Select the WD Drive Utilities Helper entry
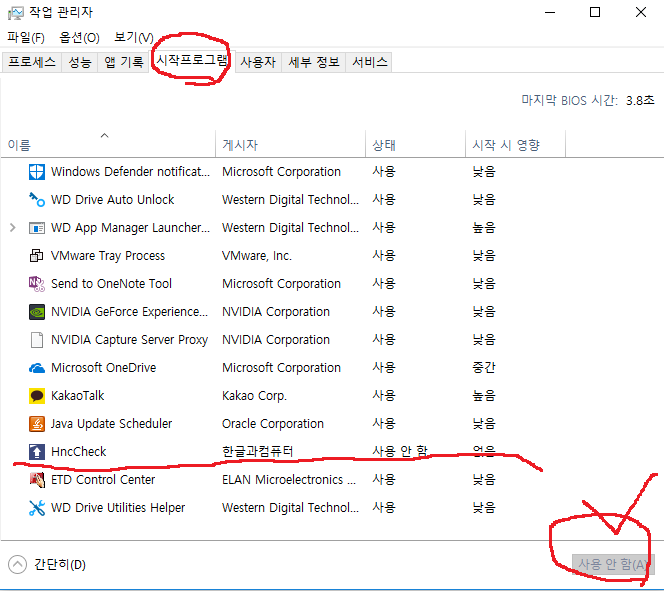The image size is (664, 591). [118, 508]
